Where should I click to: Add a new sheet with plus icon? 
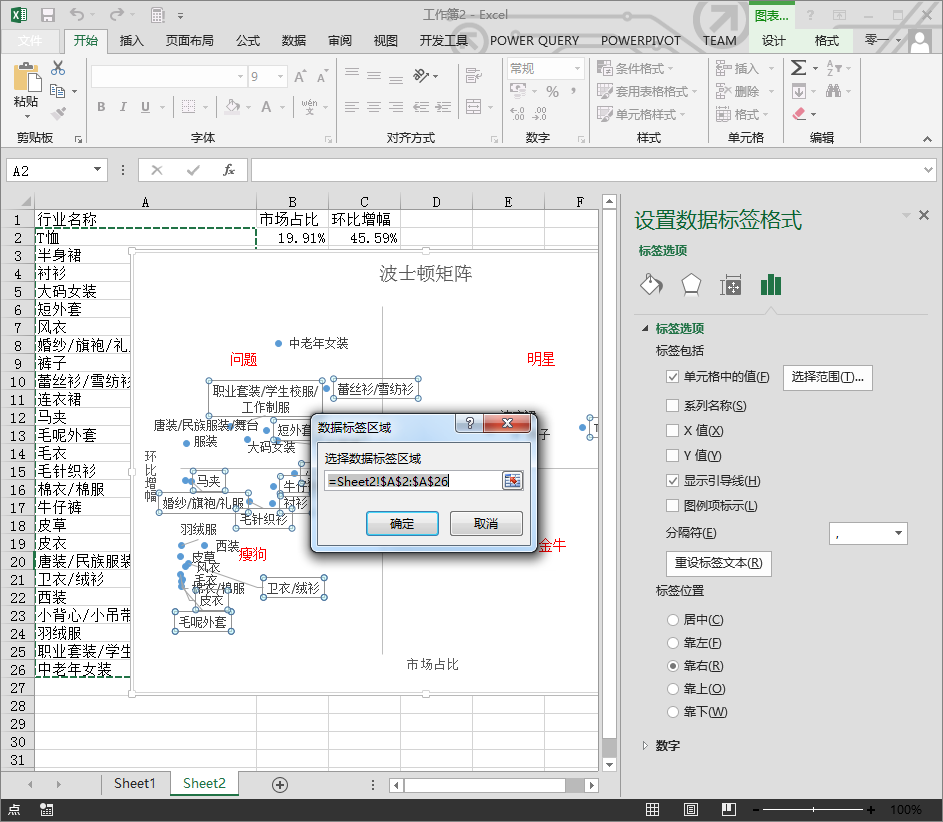pos(280,784)
